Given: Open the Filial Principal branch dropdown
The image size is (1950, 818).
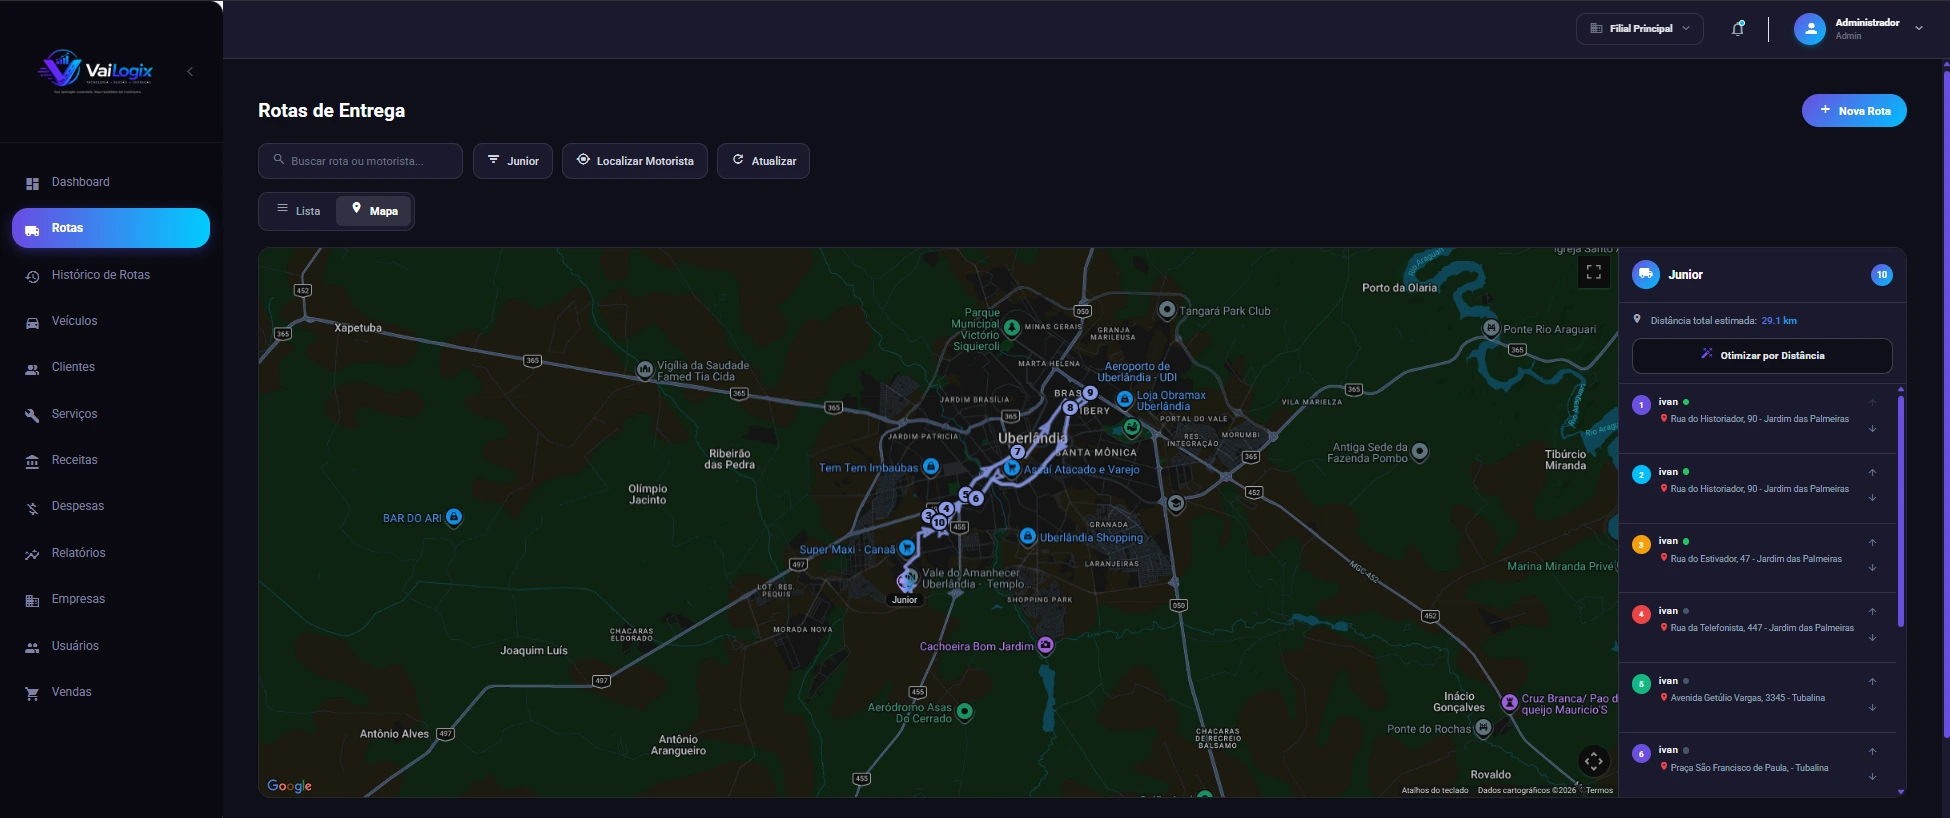Looking at the screenshot, I should point(1640,28).
